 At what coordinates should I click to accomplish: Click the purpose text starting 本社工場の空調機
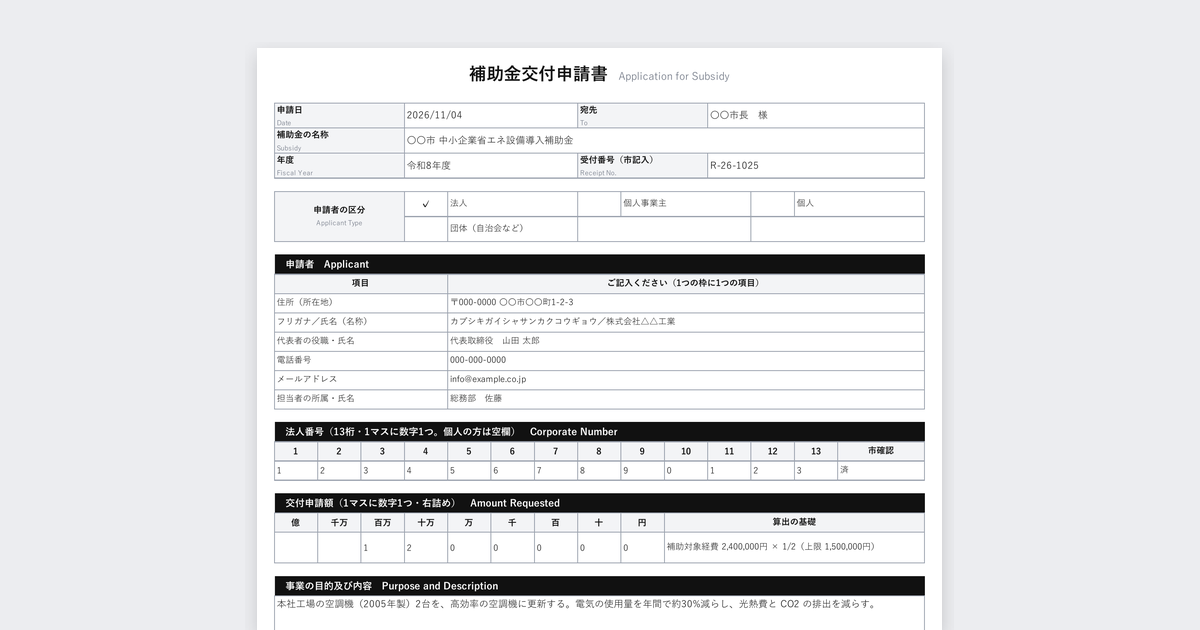pyautogui.click(x=576, y=604)
